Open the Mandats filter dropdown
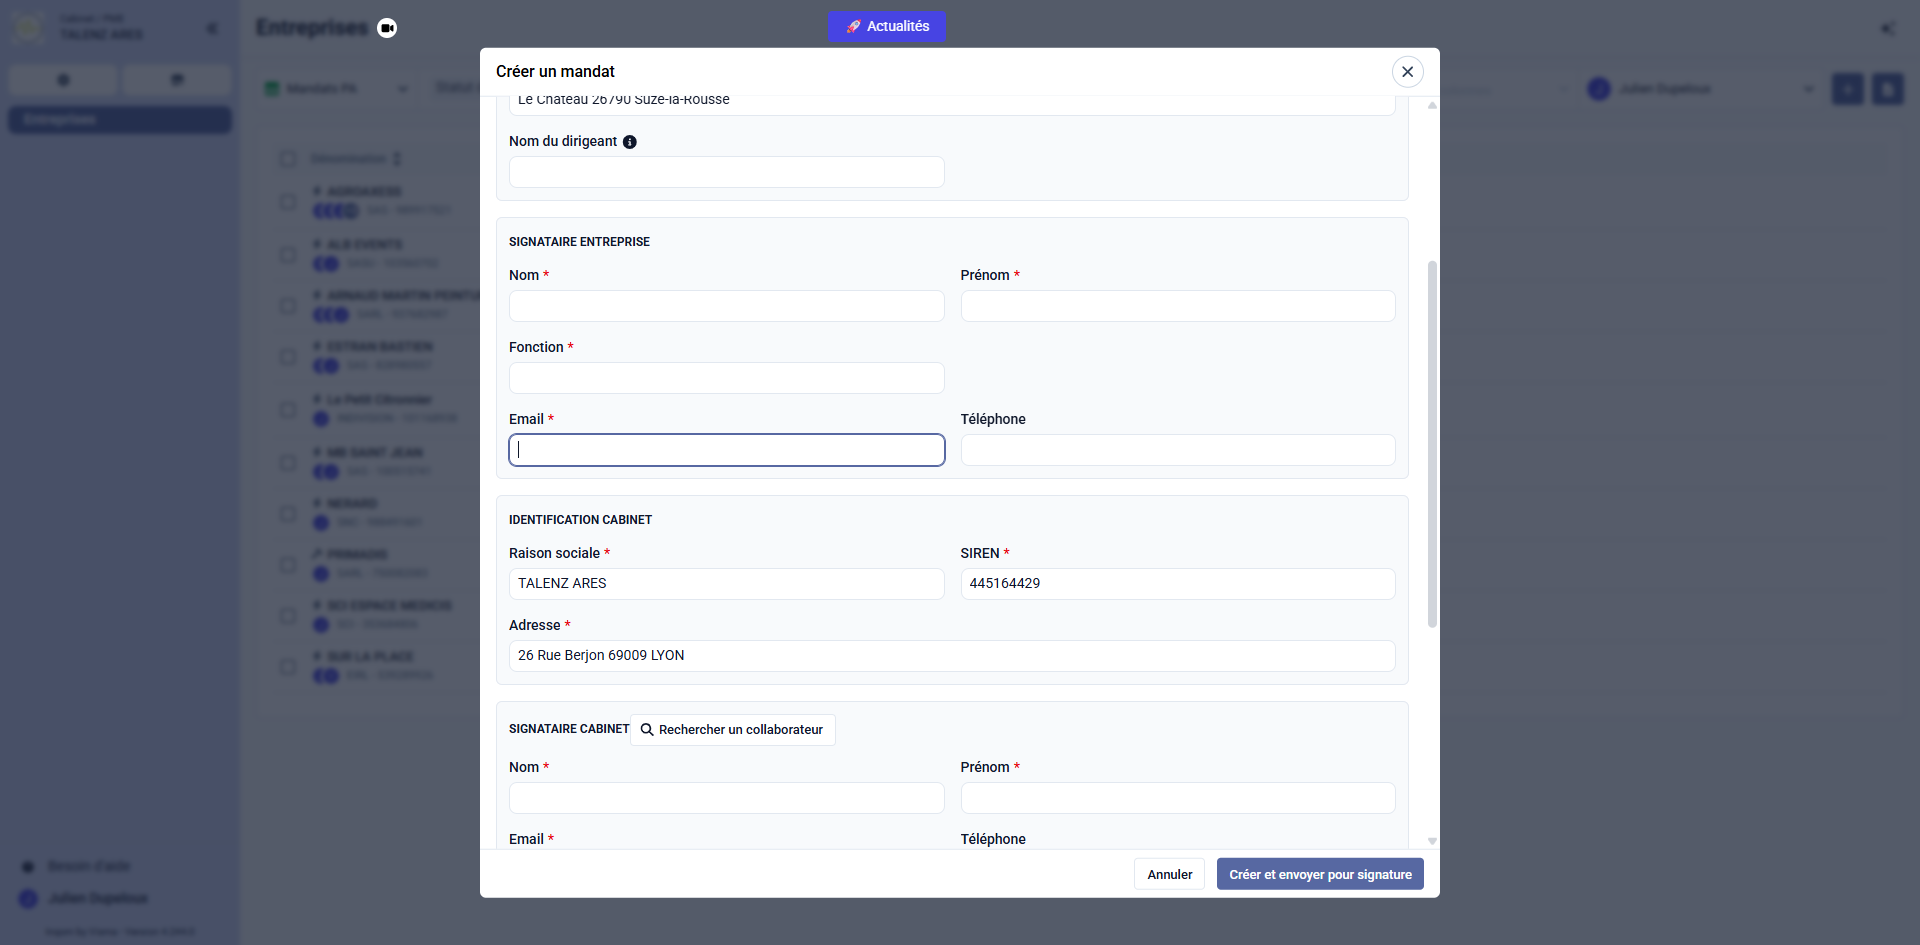This screenshot has width=1920, height=945. tap(336, 89)
